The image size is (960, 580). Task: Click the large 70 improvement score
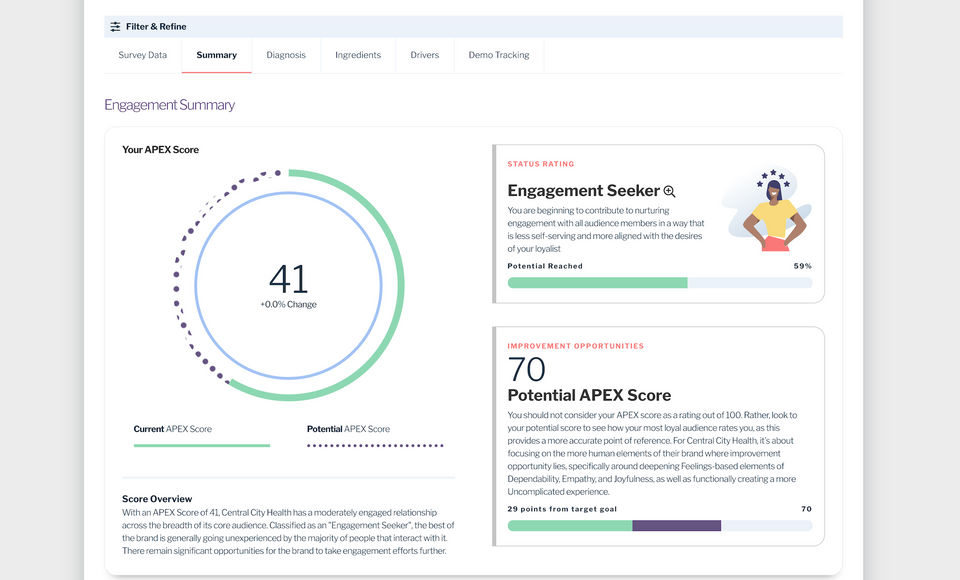click(527, 370)
